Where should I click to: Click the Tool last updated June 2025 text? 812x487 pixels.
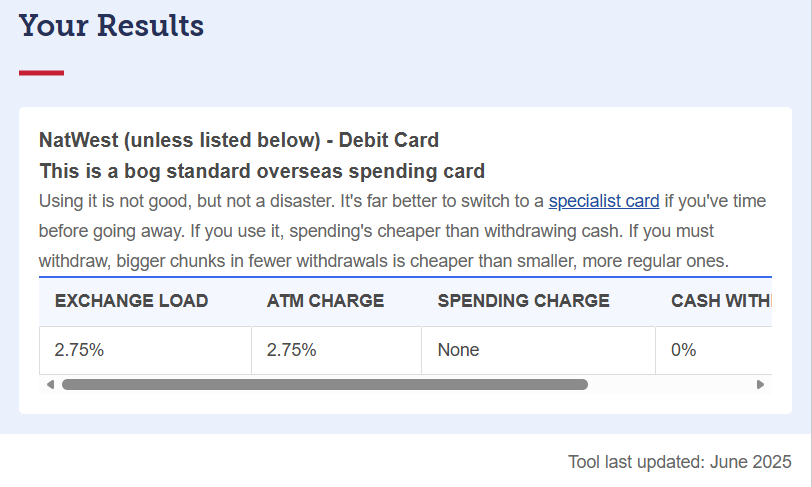click(679, 462)
